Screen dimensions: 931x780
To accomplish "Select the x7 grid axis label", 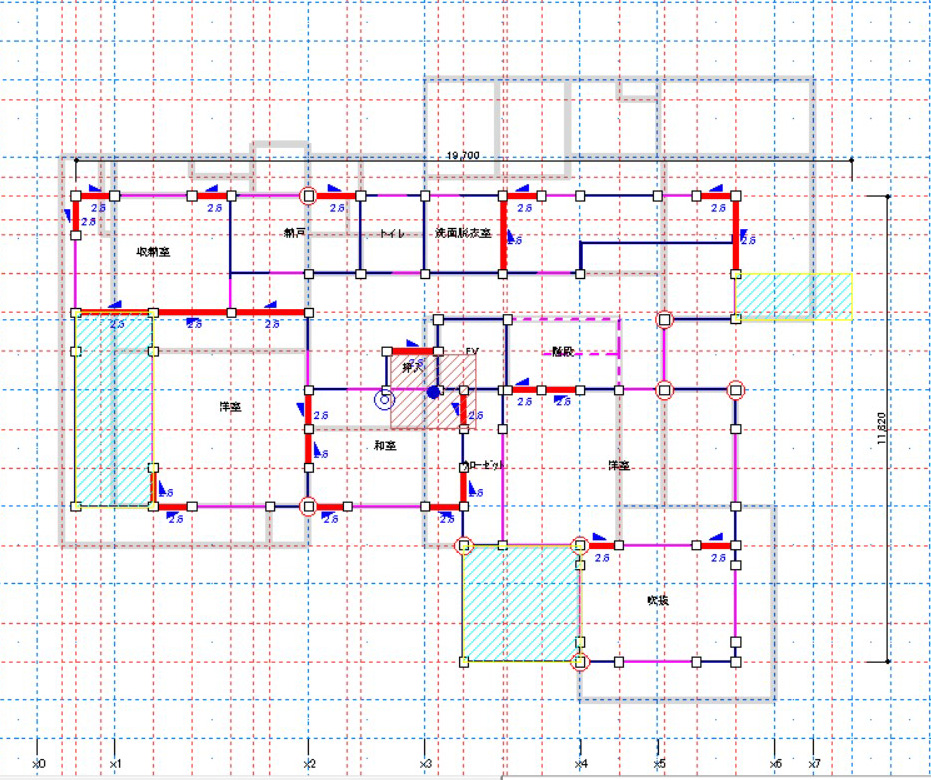I will click(813, 763).
